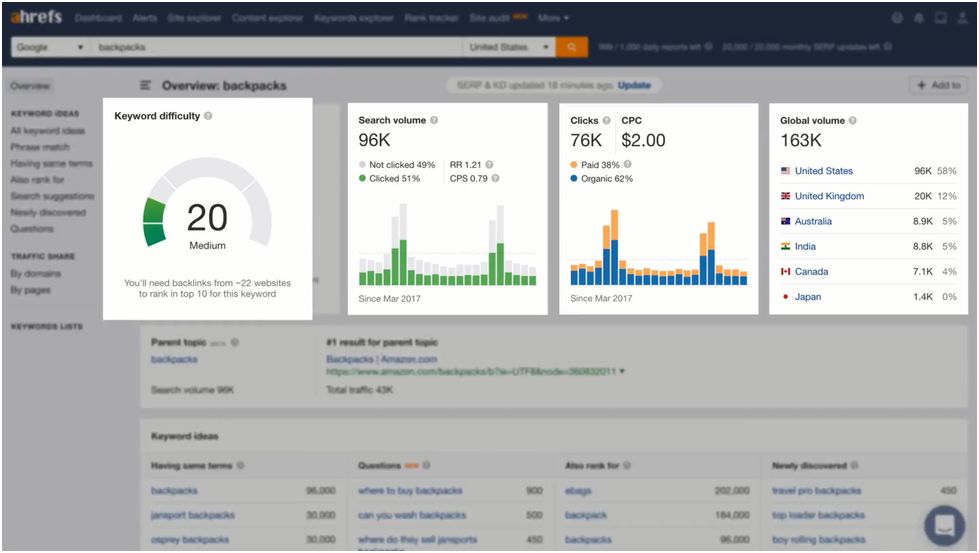Click the Update link
The image size is (979, 553).
(634, 85)
